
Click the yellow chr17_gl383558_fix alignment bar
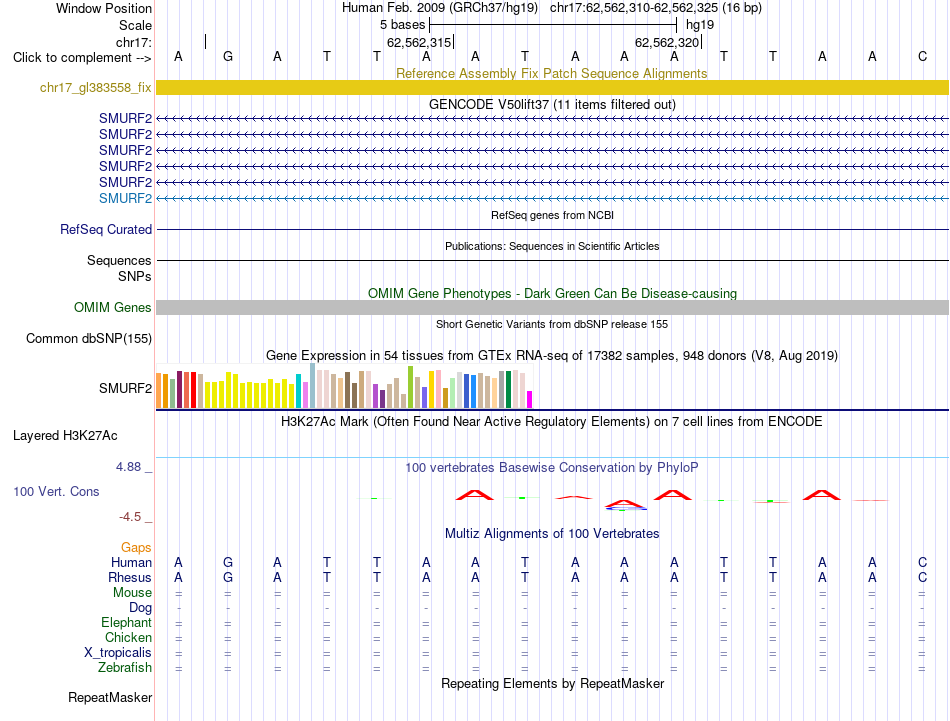(x=552, y=87)
